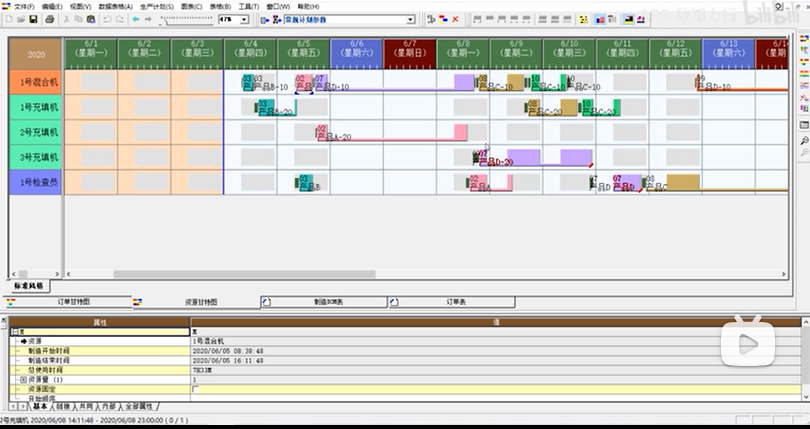Open the planning parameter dropdown

coord(410,19)
